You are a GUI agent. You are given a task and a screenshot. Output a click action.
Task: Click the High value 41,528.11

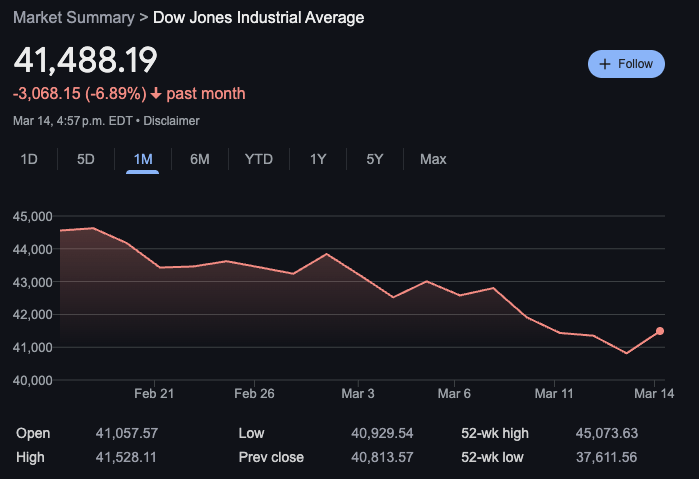[x=126, y=457]
